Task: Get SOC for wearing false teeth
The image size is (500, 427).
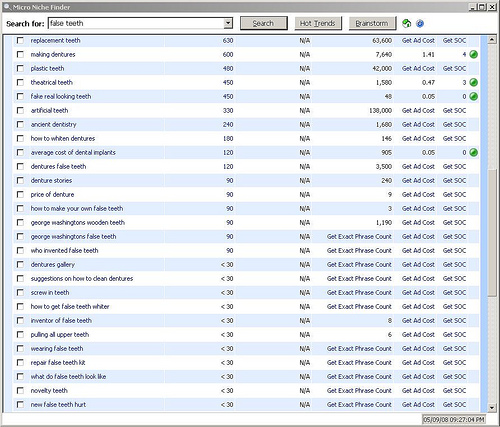Action: (x=454, y=348)
